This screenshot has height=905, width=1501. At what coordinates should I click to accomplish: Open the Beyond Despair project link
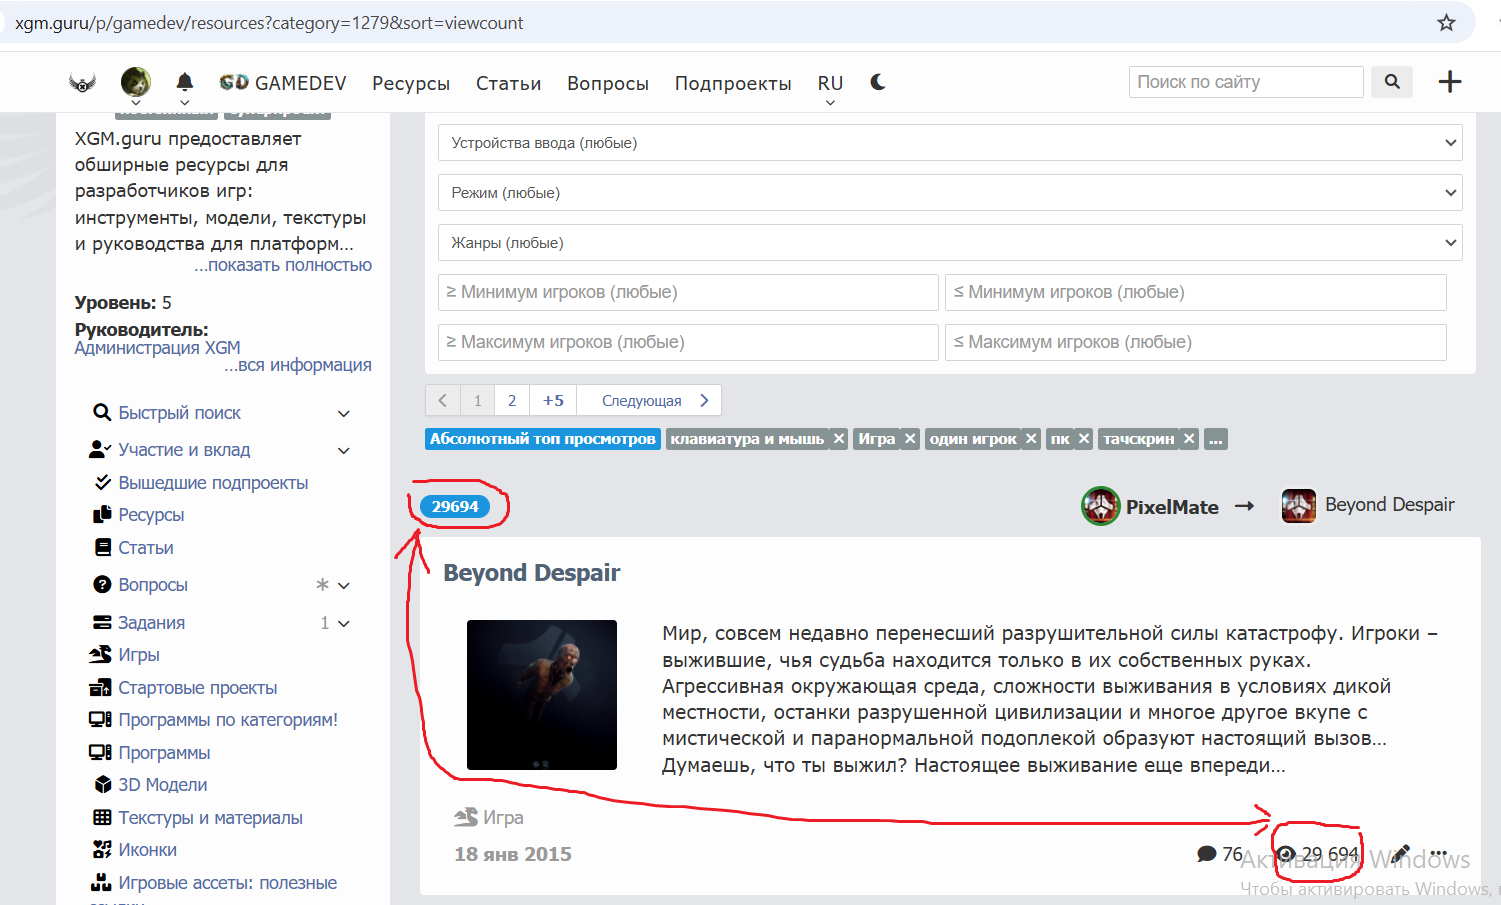[1390, 505]
